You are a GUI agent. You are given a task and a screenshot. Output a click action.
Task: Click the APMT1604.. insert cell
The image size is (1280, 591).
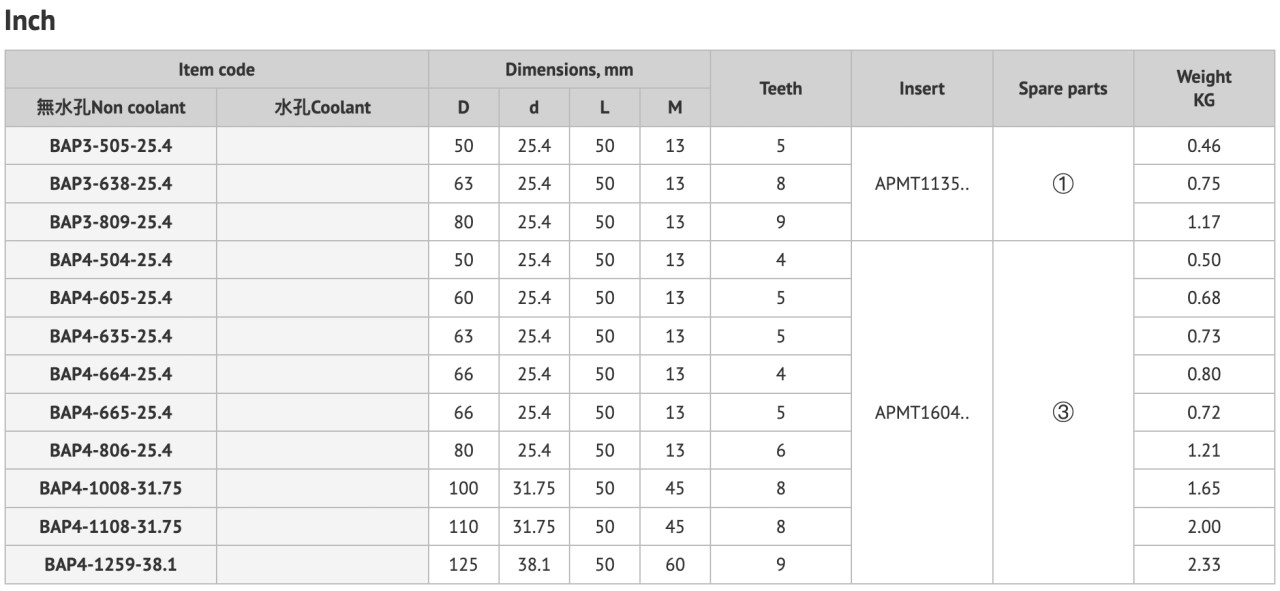(x=922, y=412)
